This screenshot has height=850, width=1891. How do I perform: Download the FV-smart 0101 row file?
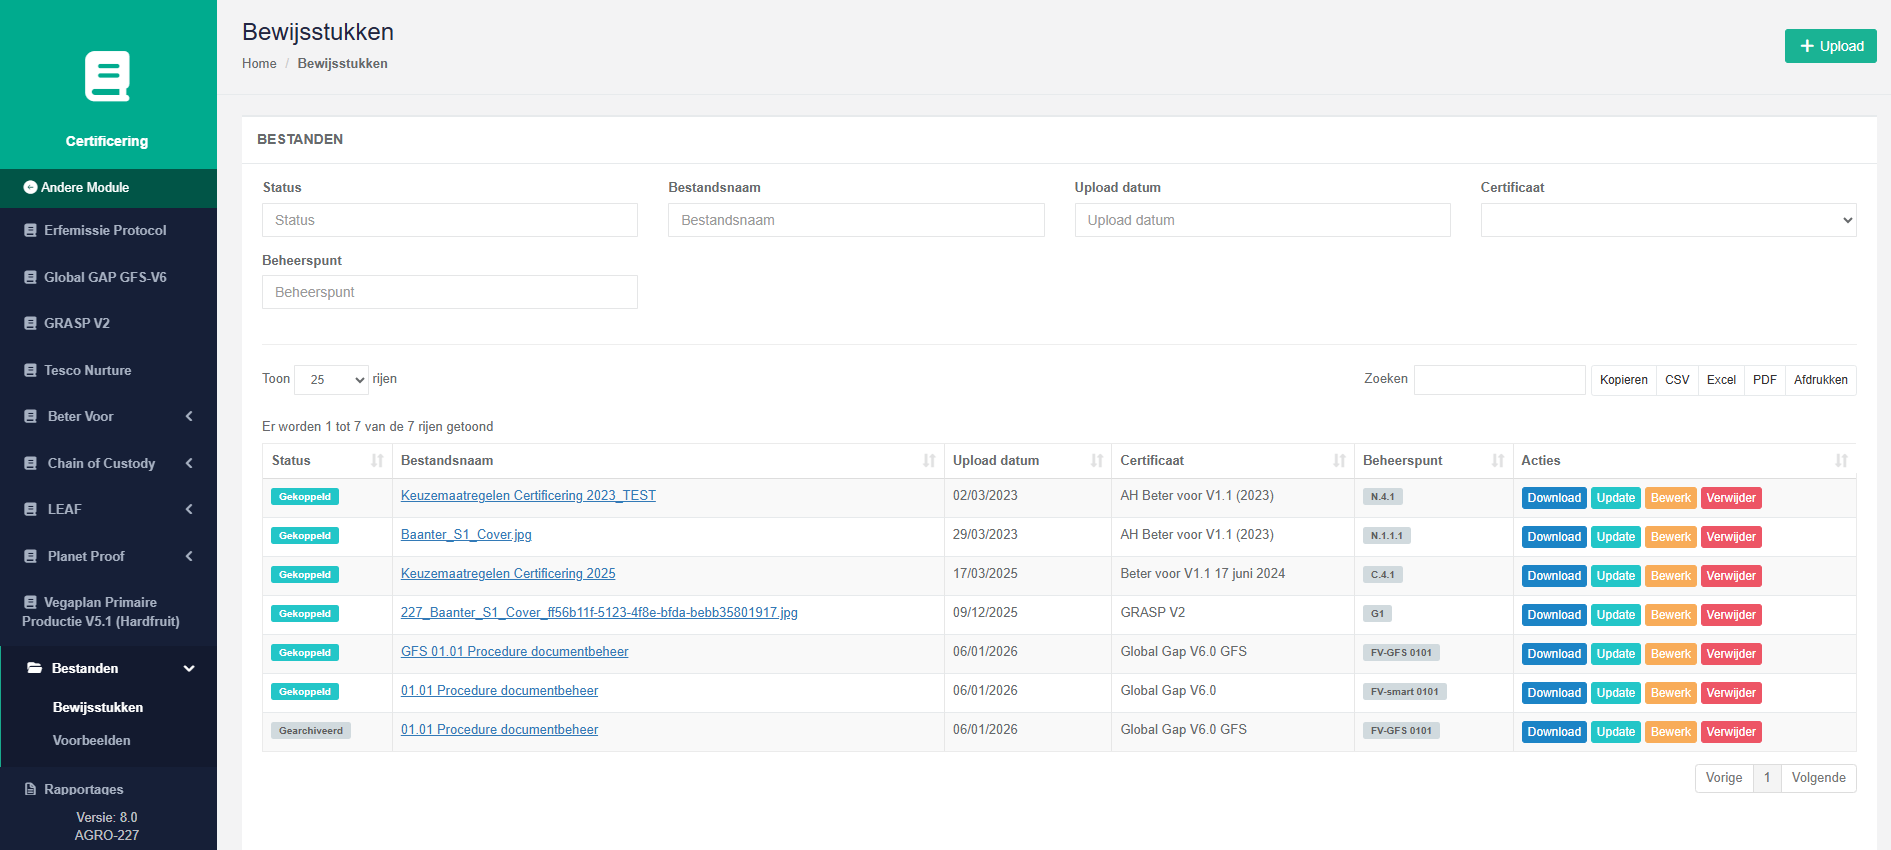pos(1554,693)
